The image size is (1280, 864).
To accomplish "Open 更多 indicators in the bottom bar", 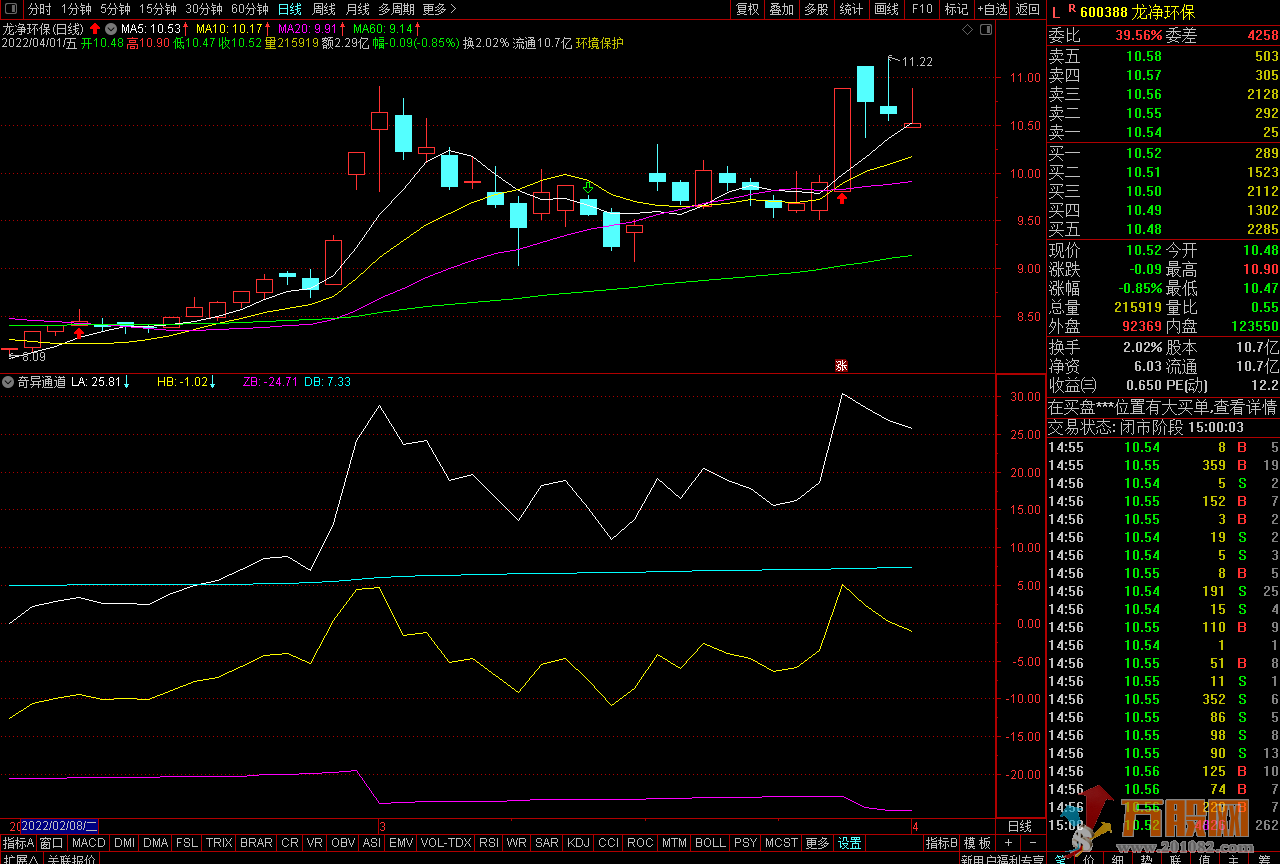I will tap(816, 843).
